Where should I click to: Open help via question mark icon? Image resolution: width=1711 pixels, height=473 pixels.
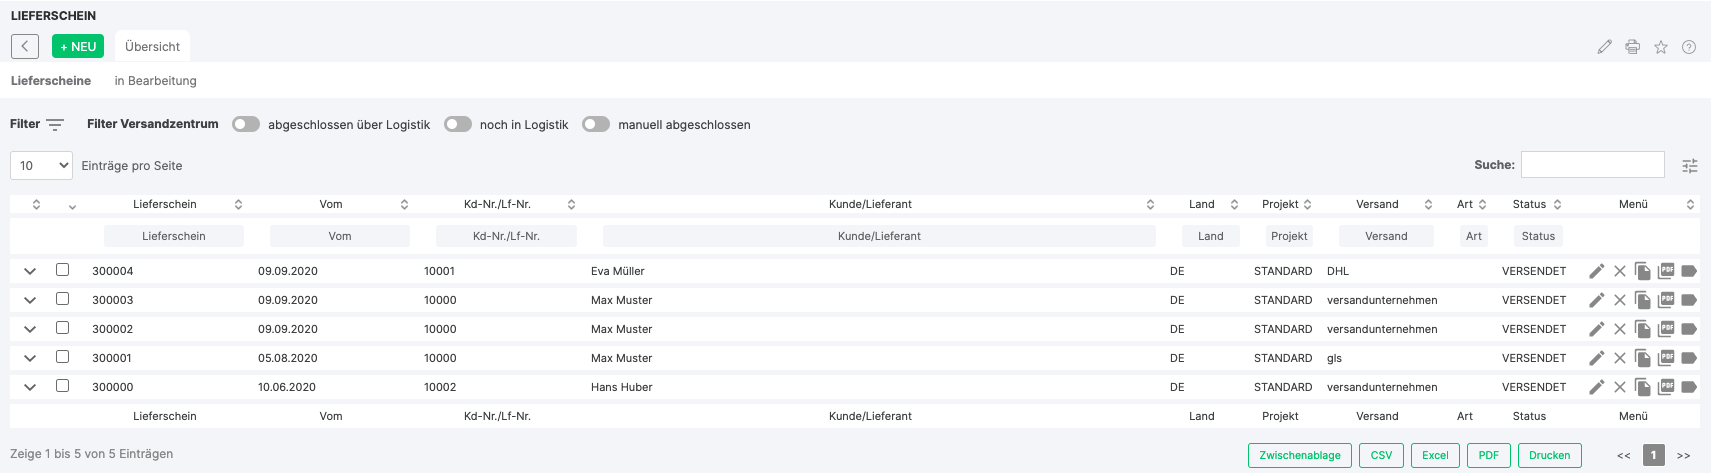pos(1689,47)
